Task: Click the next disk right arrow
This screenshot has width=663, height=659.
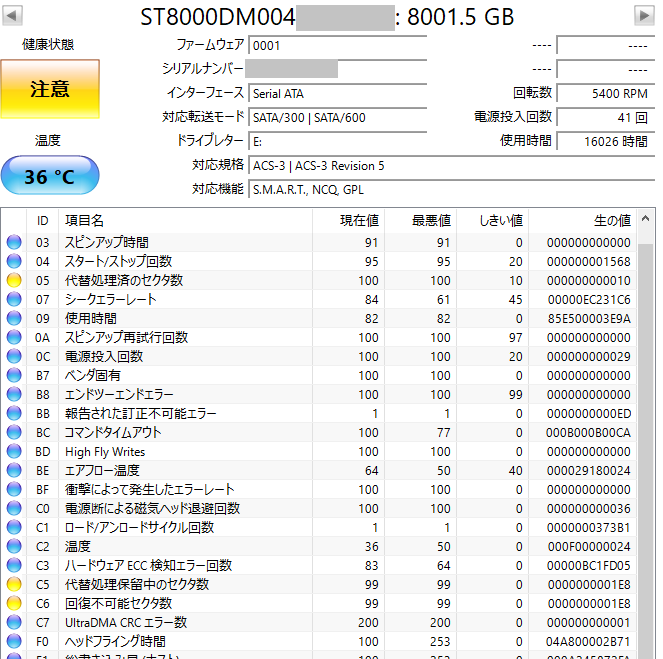Action: tap(644, 16)
